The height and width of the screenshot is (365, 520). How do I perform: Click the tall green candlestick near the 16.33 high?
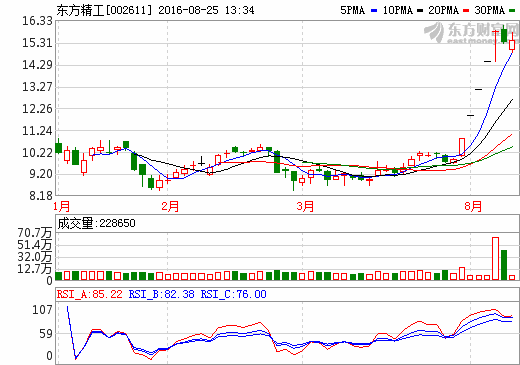click(504, 35)
